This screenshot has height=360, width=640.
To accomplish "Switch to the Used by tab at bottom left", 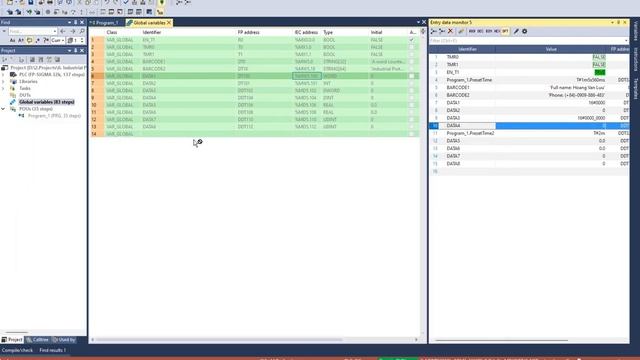I will click(x=64, y=340).
